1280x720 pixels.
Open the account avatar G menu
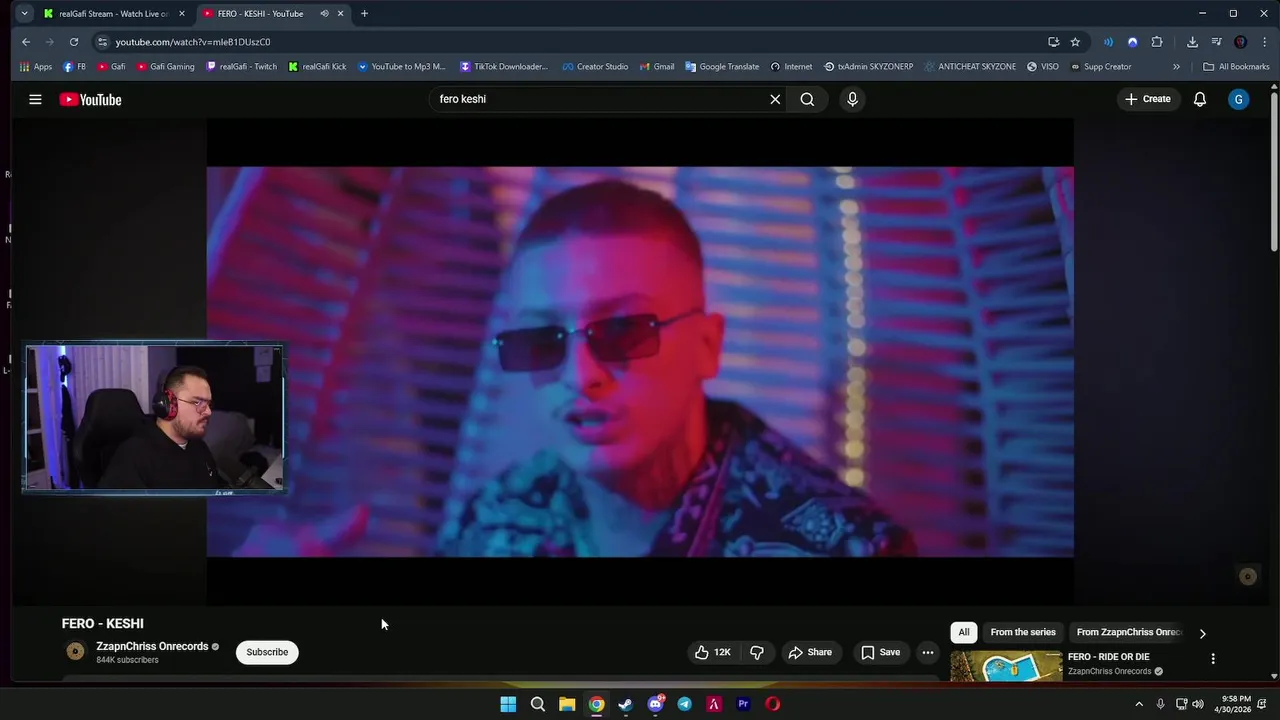pyautogui.click(x=1239, y=99)
